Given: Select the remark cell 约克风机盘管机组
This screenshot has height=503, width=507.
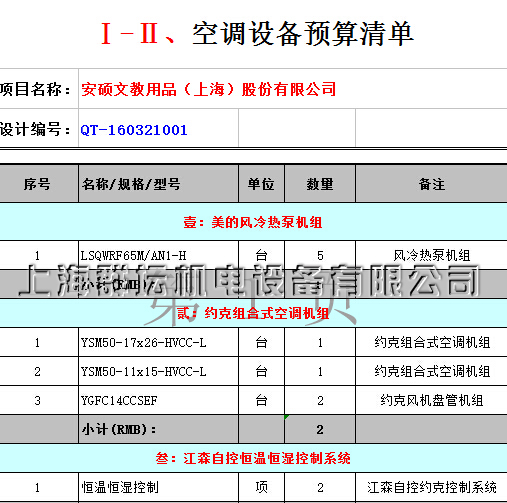Looking at the screenshot, I should point(432,400).
